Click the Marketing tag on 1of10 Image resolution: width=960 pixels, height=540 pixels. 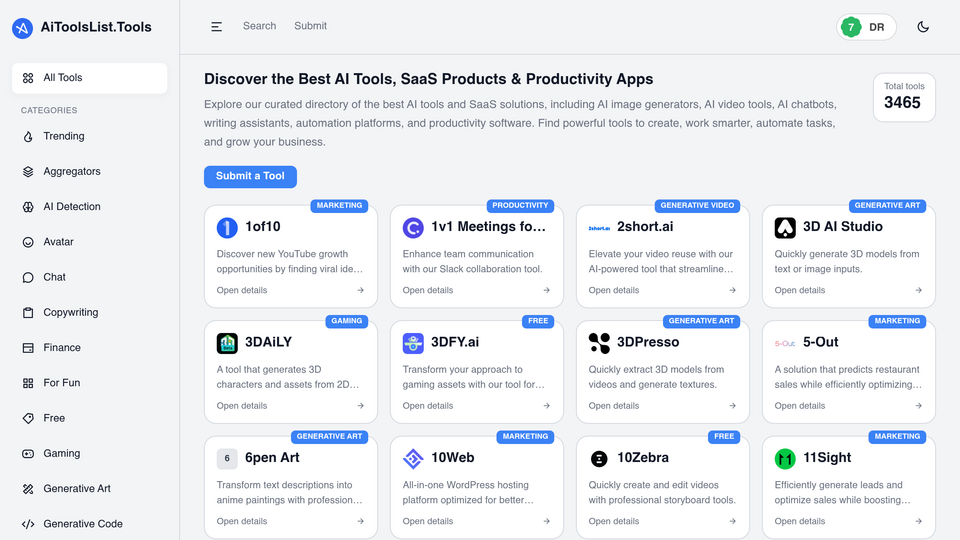coord(339,206)
